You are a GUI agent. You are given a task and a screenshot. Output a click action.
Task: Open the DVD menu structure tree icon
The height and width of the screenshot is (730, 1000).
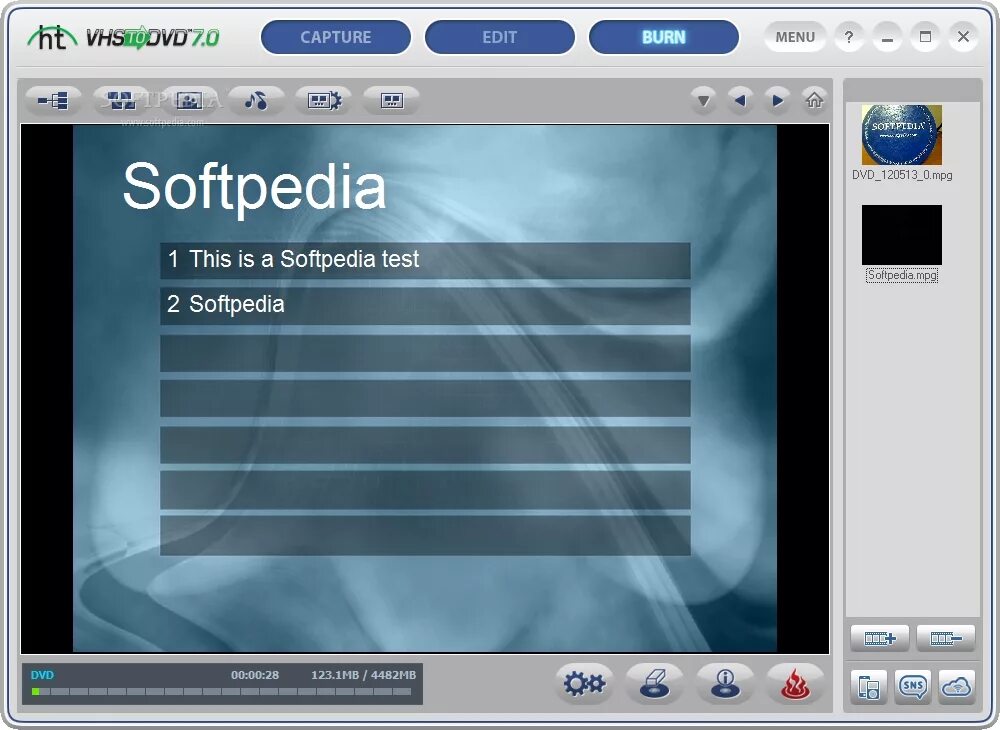(53, 100)
